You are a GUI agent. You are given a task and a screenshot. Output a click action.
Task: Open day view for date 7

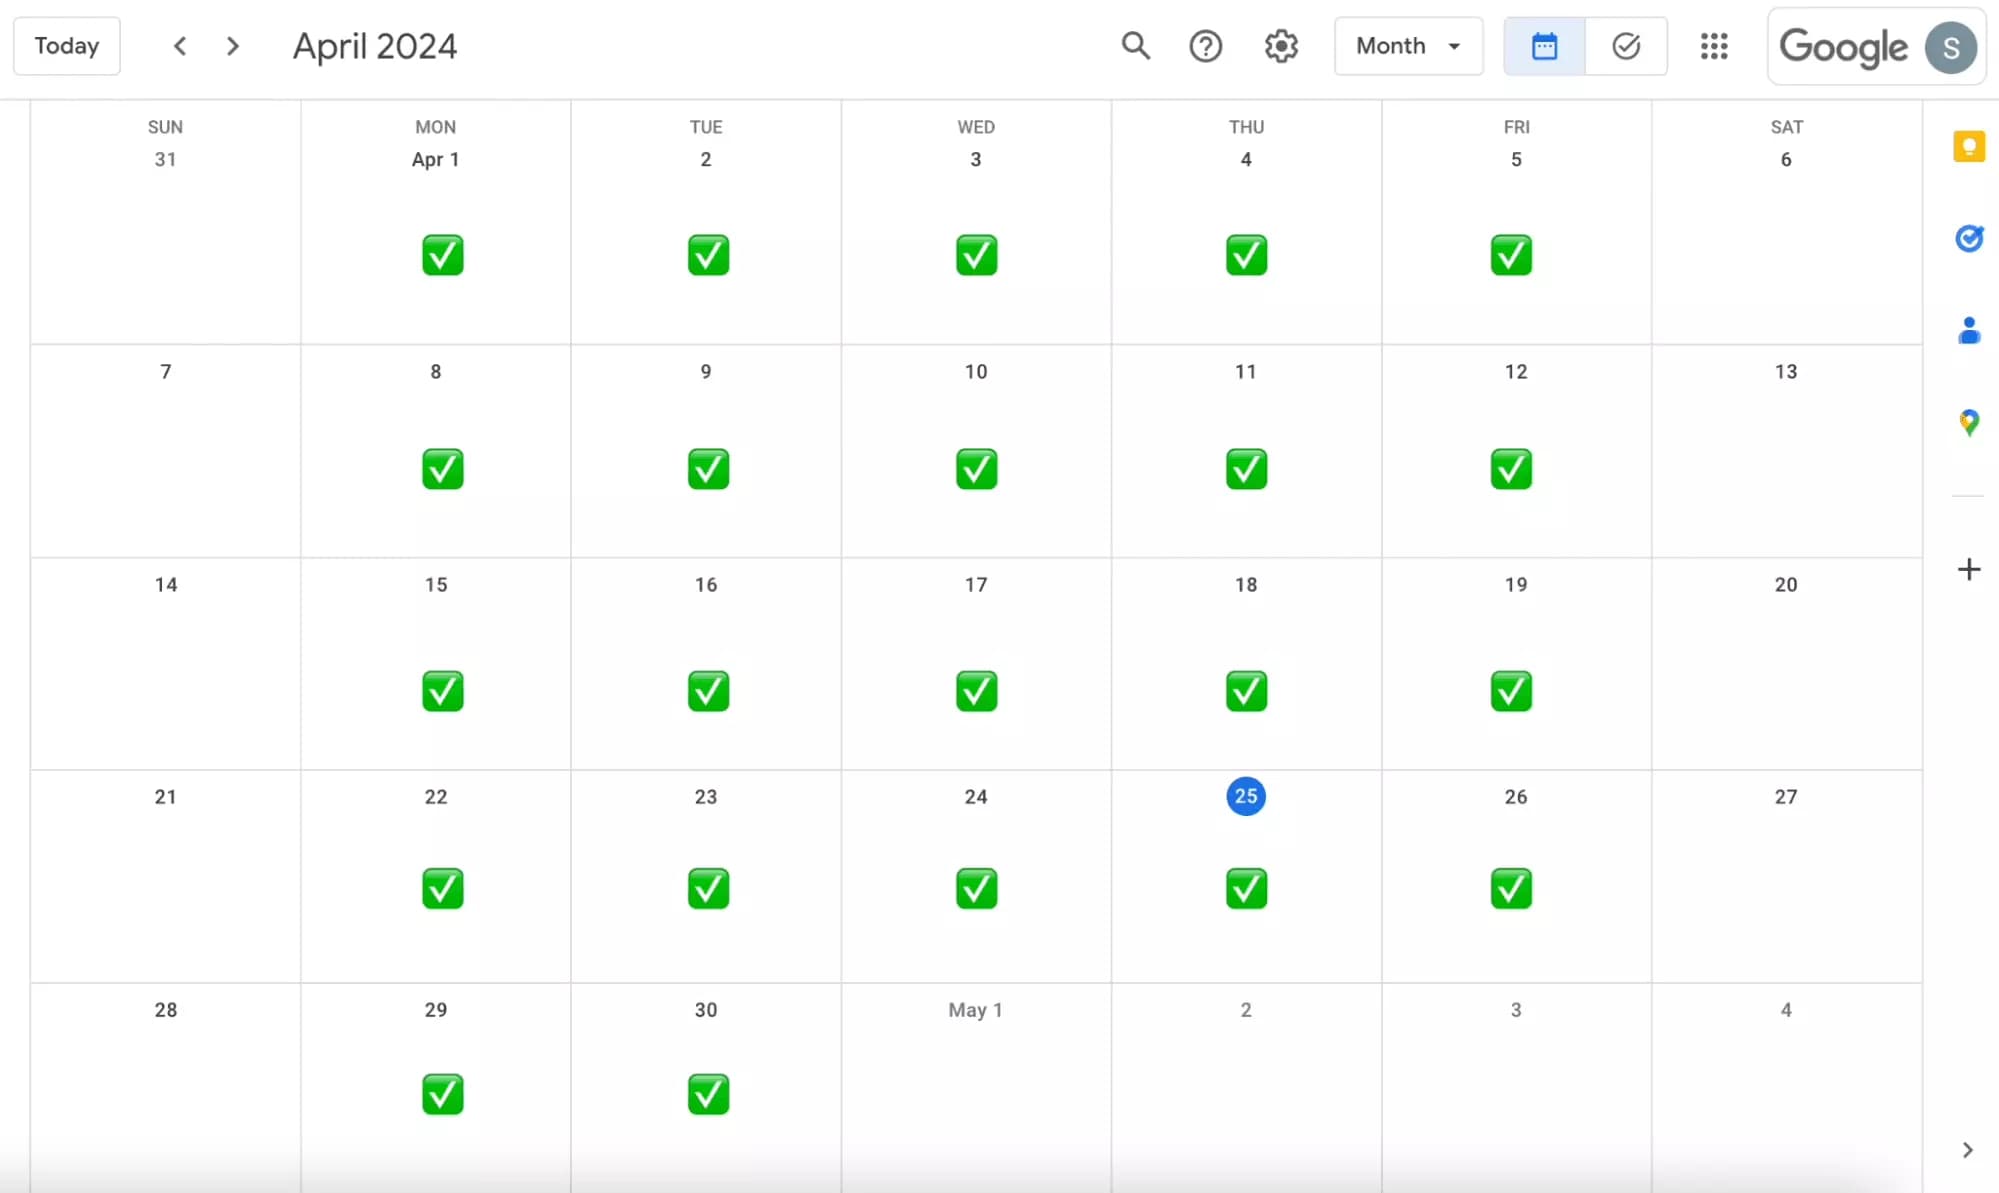coord(165,372)
